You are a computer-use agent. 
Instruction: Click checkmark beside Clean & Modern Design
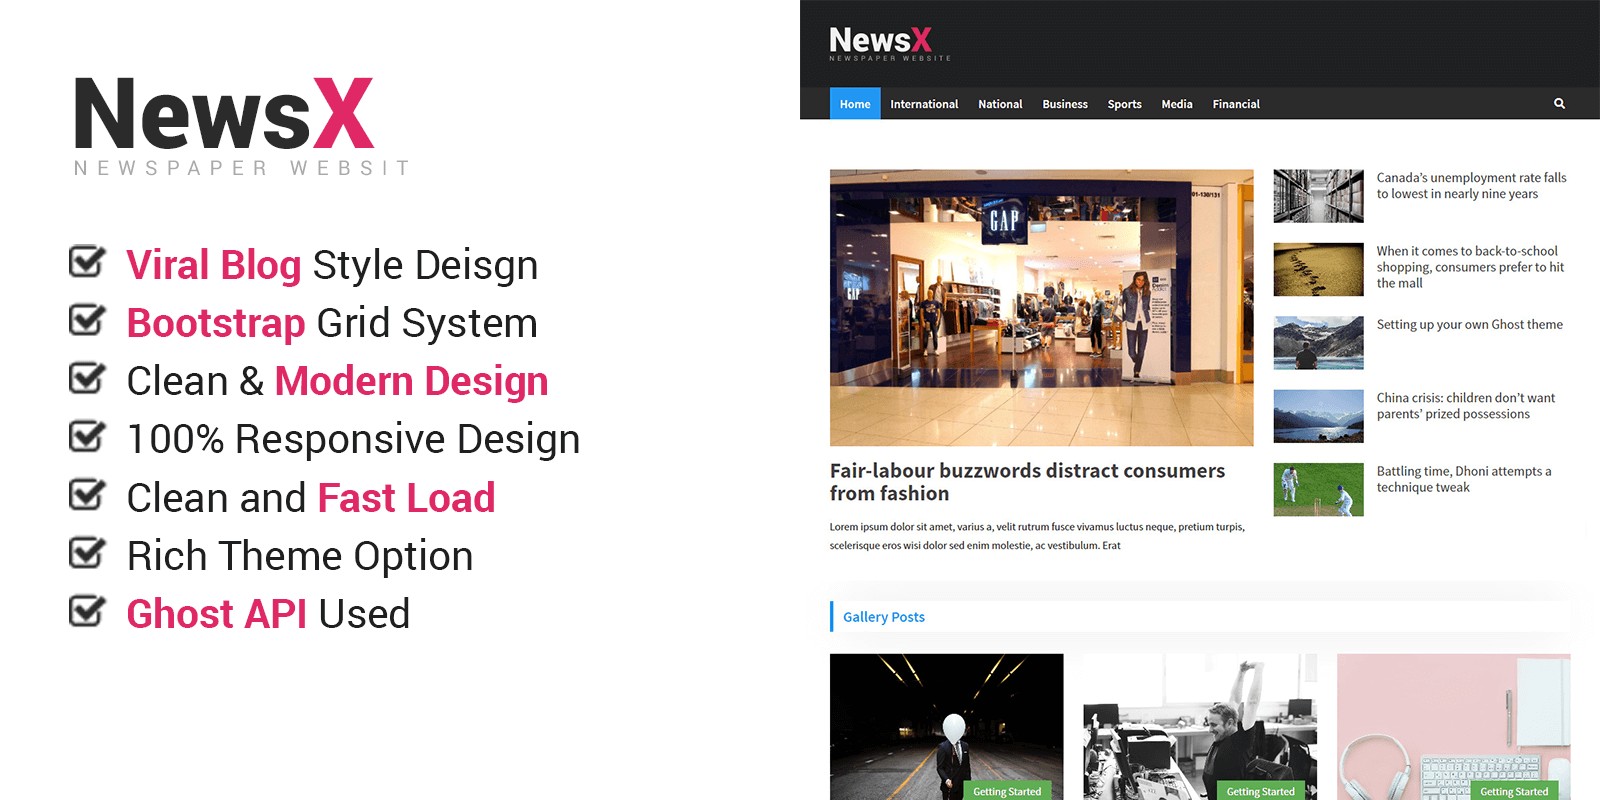coord(87,378)
